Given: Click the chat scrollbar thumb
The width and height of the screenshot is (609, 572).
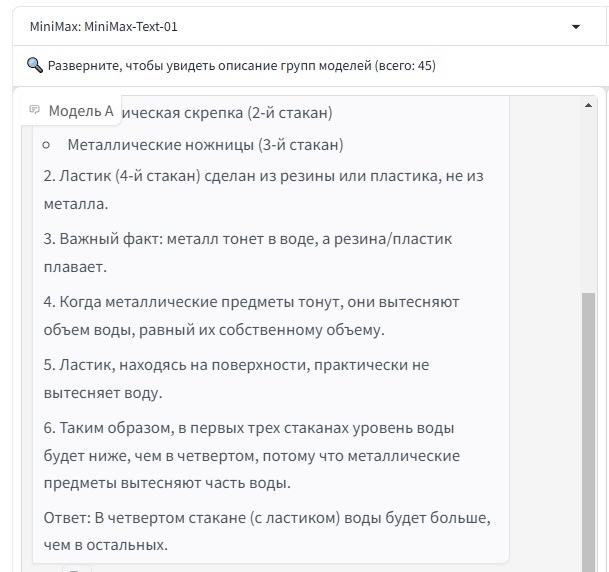Looking at the screenshot, I should (588, 420).
